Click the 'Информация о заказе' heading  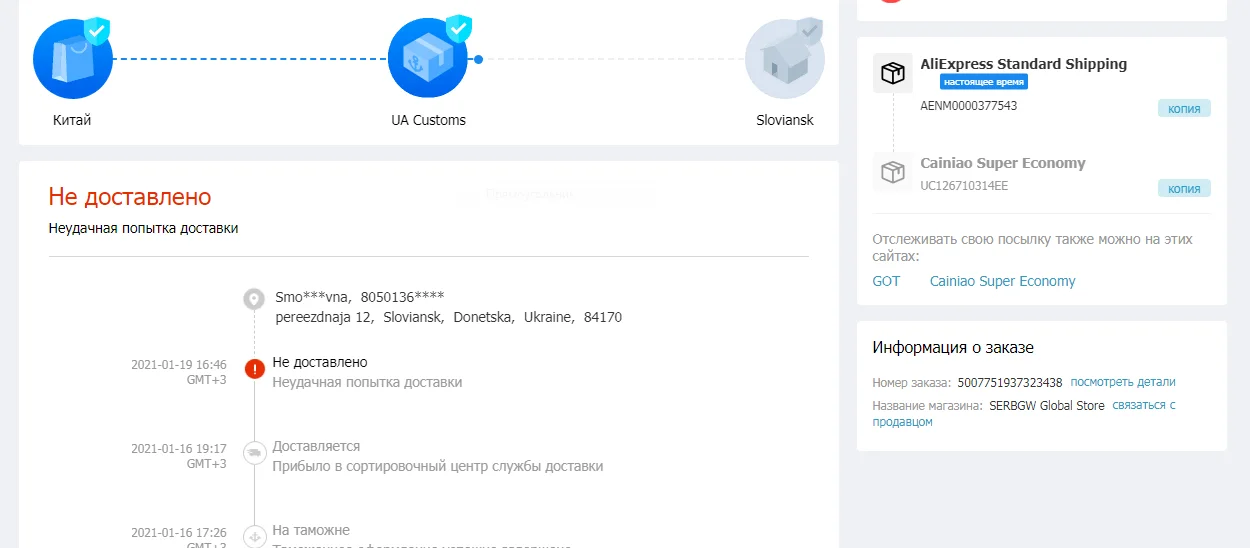tap(953, 348)
